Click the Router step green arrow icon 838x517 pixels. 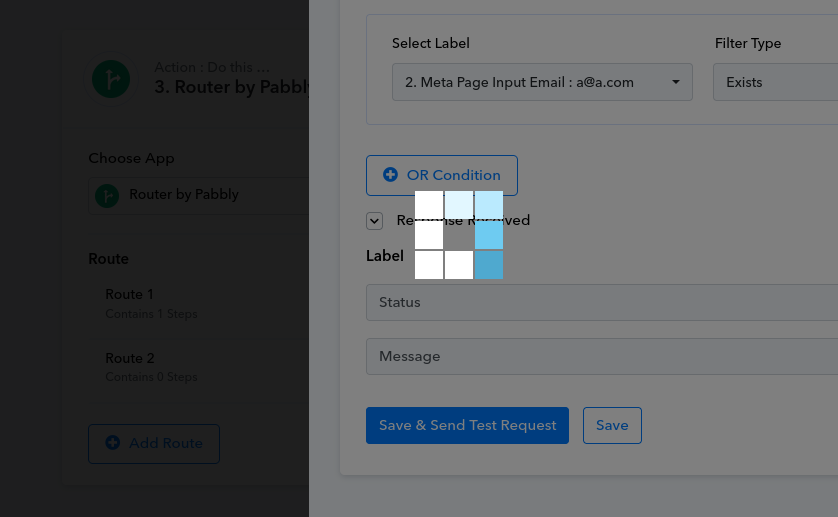point(111,79)
